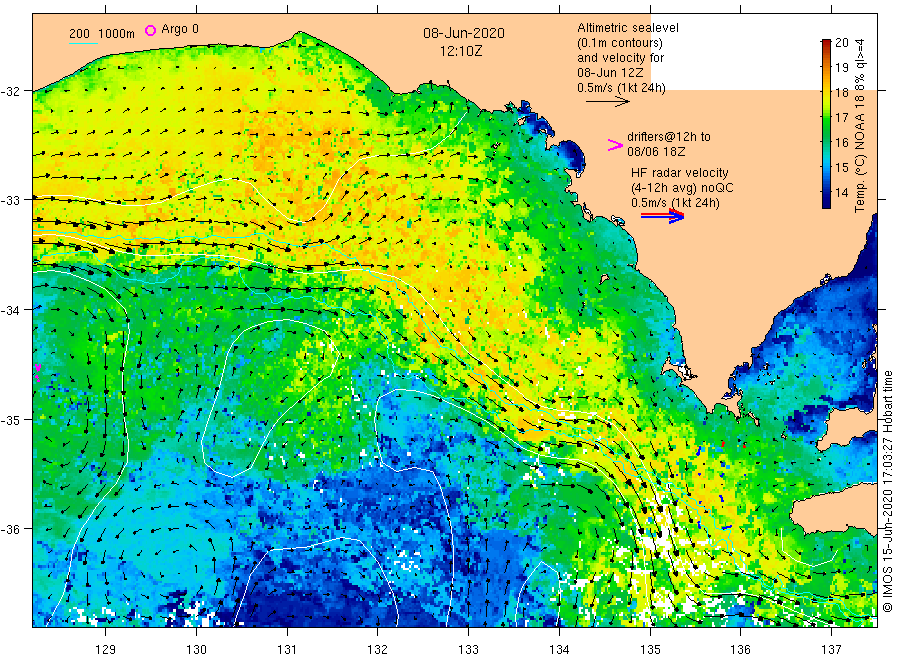Click the longitude axis label 130
Image resolution: width=900 pixels, height=660 pixels.
(196, 649)
